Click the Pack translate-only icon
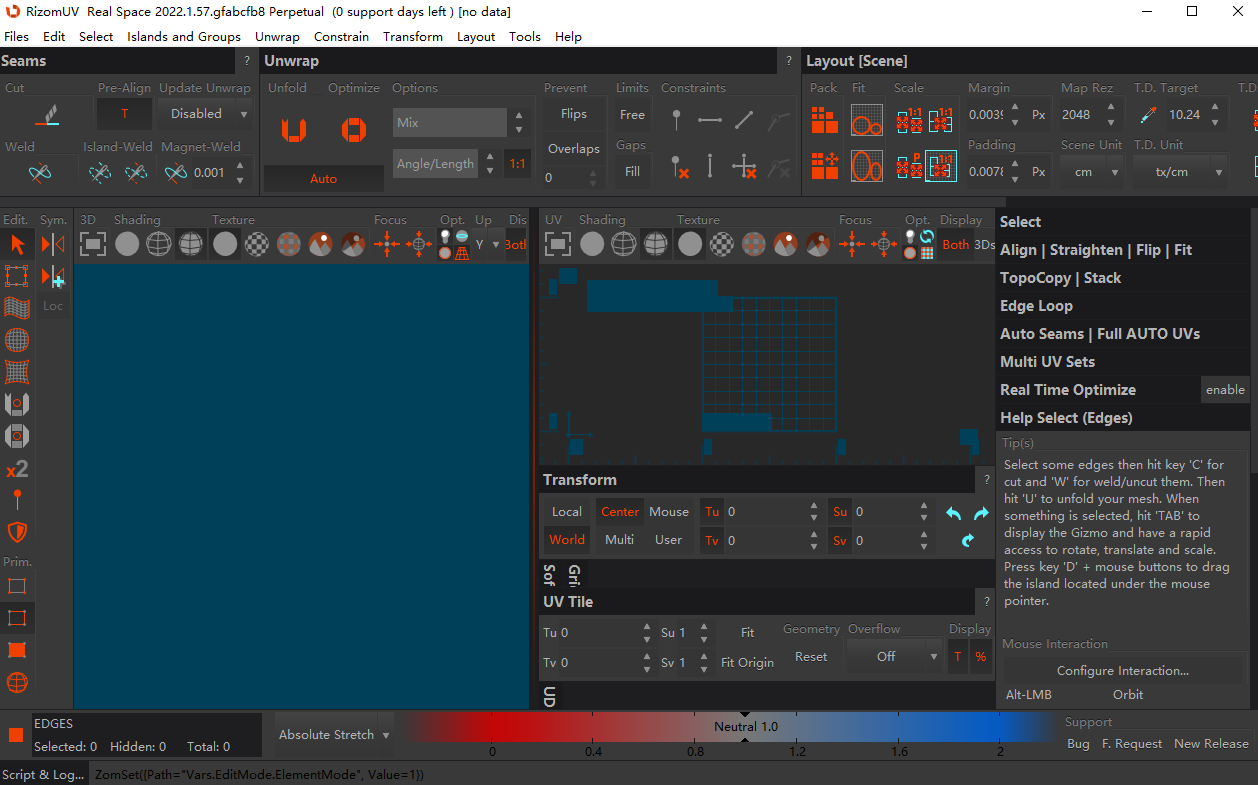The width and height of the screenshot is (1258, 785). (824, 166)
